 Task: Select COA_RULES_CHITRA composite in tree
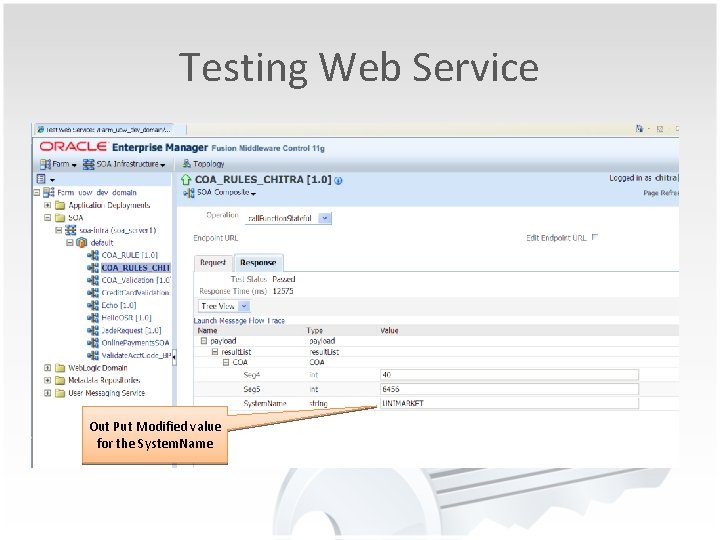(x=135, y=267)
